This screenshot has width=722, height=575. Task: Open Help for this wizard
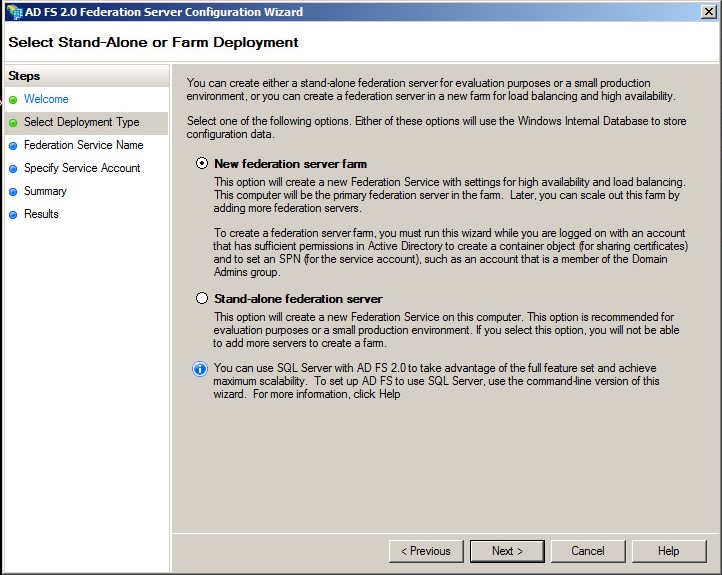click(x=669, y=551)
